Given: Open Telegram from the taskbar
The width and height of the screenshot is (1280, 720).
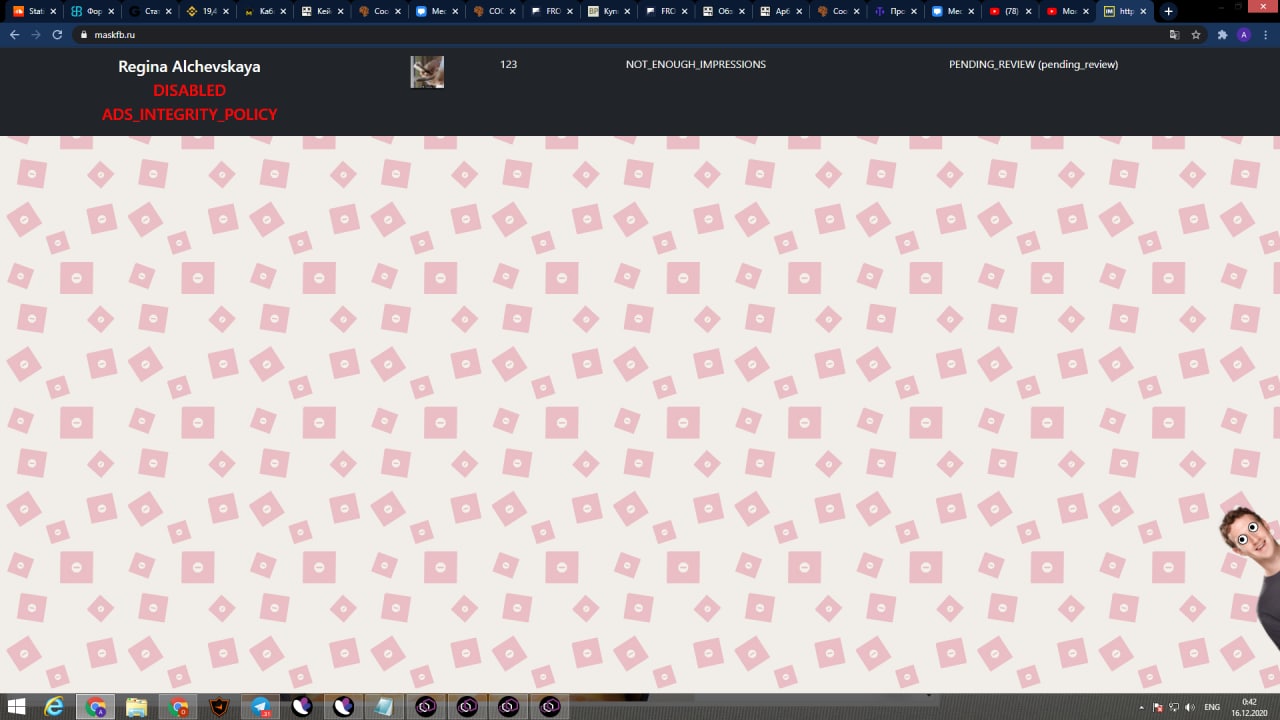Looking at the screenshot, I should point(261,707).
